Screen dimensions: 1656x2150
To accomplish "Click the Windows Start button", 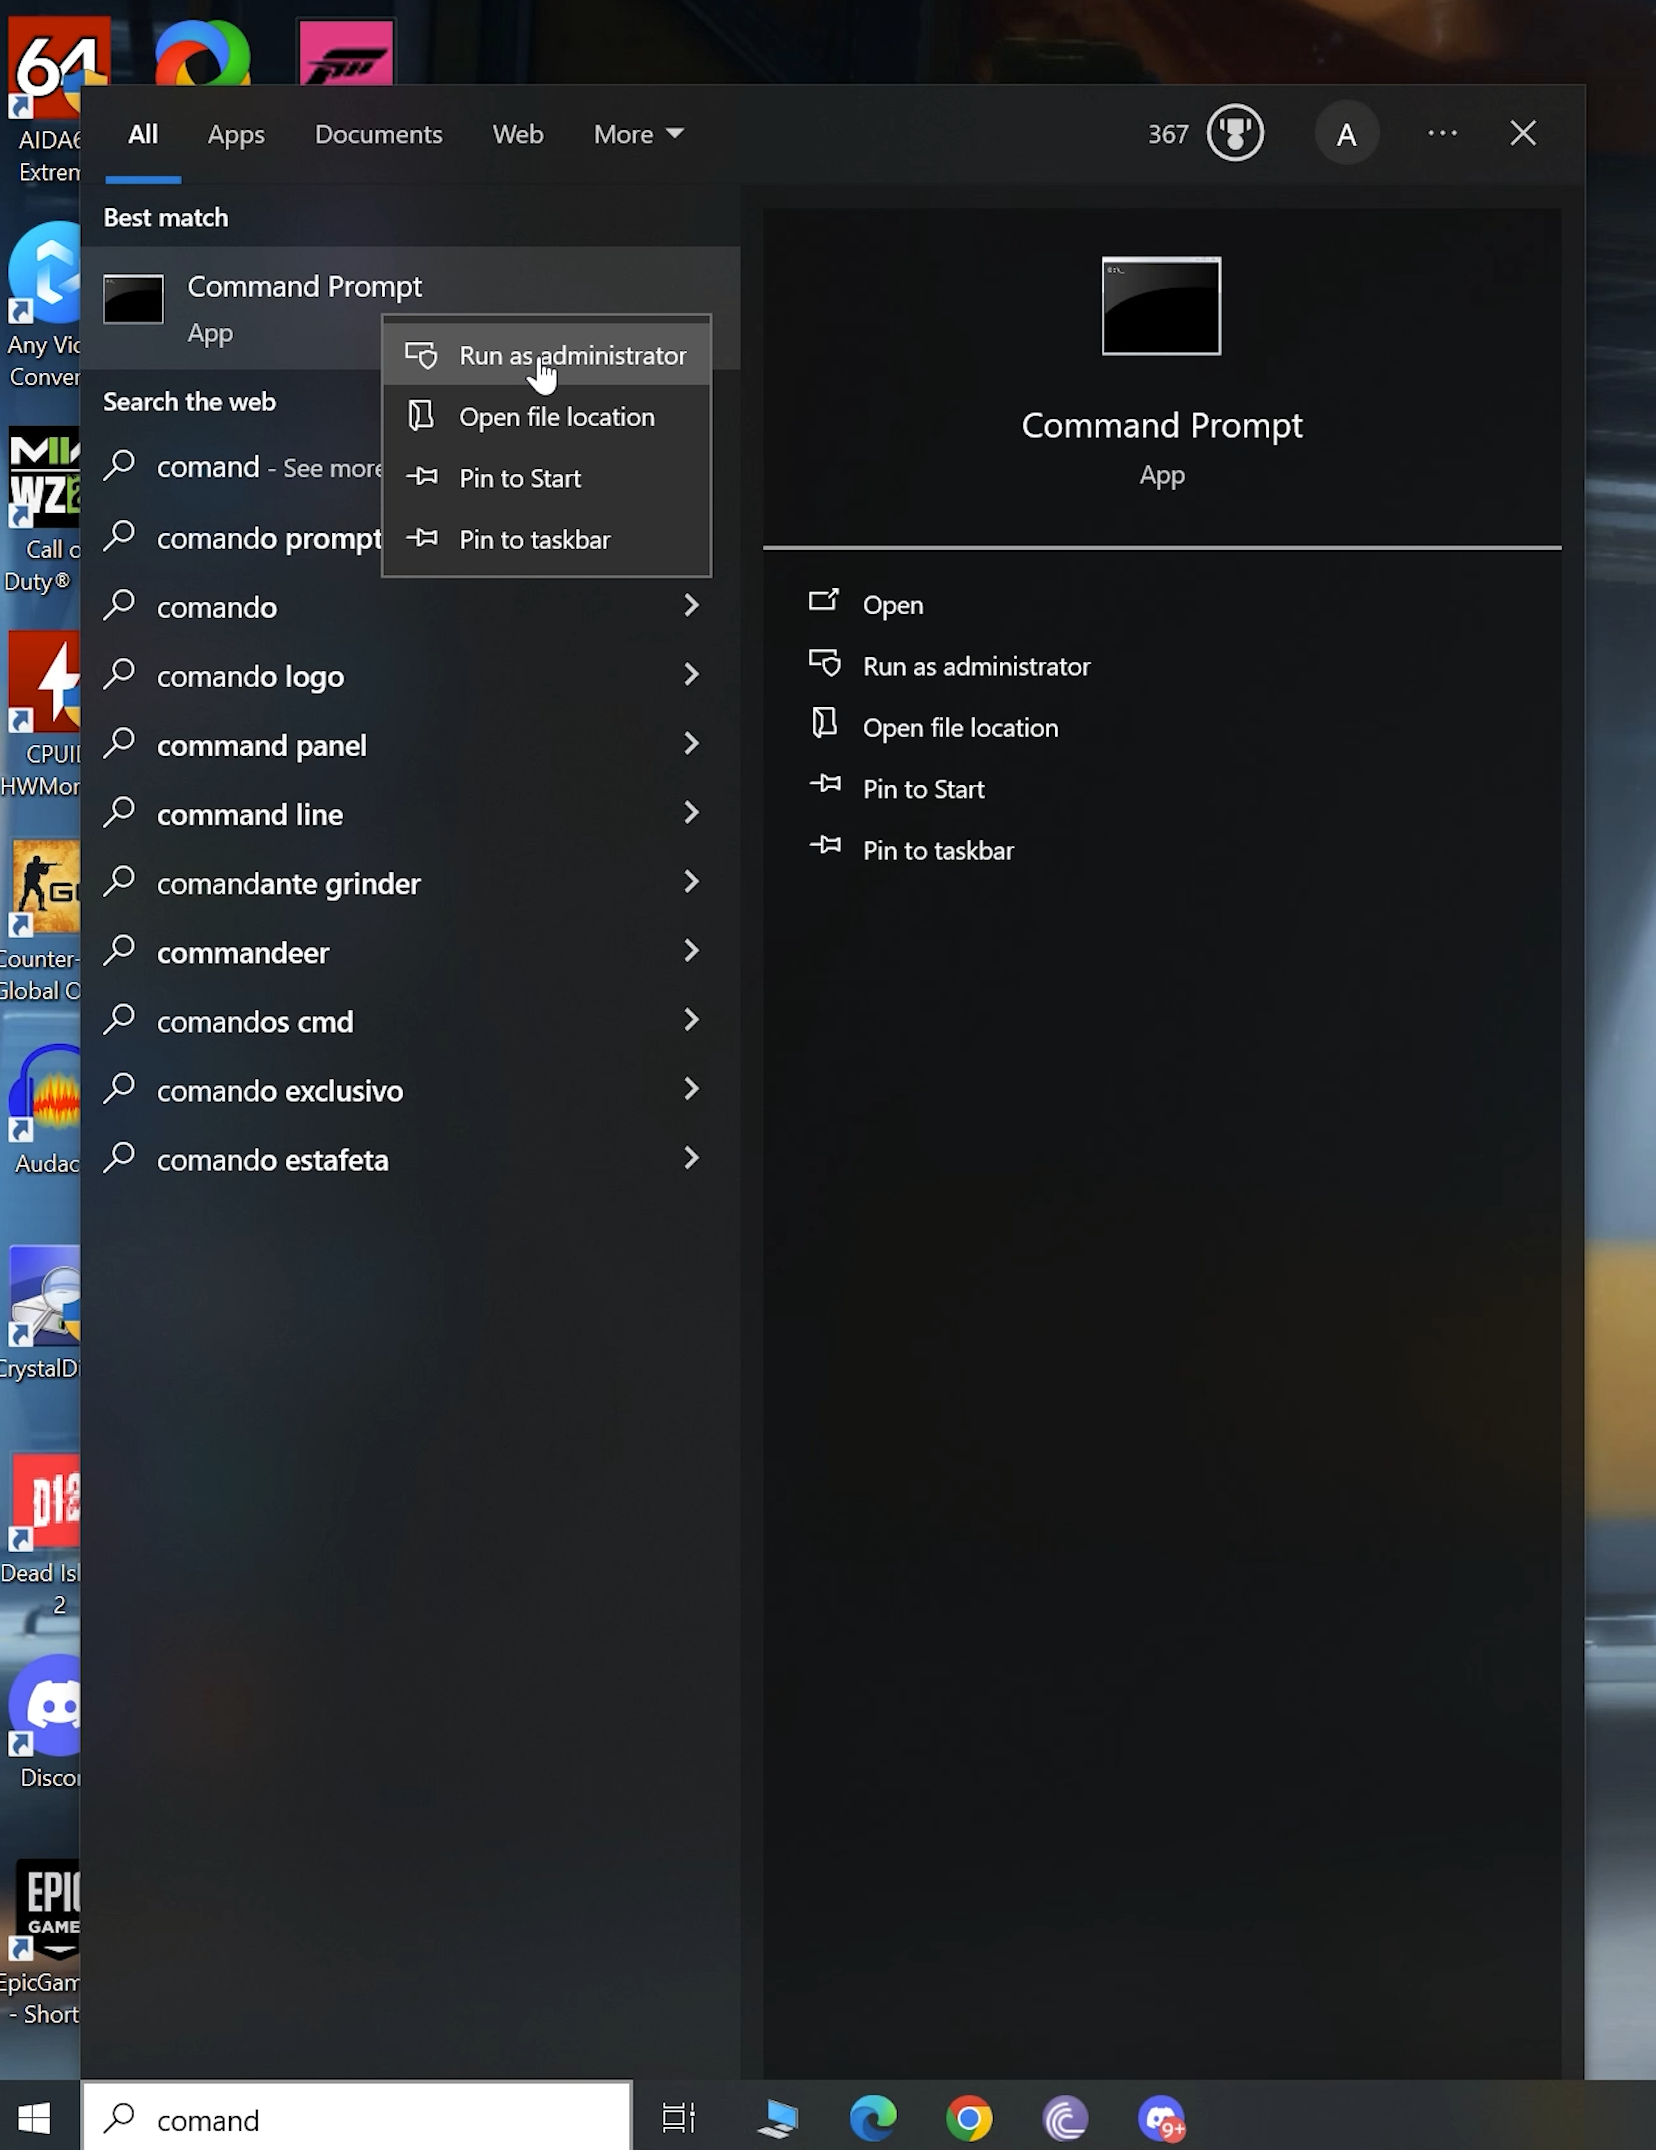I will click(x=35, y=2117).
